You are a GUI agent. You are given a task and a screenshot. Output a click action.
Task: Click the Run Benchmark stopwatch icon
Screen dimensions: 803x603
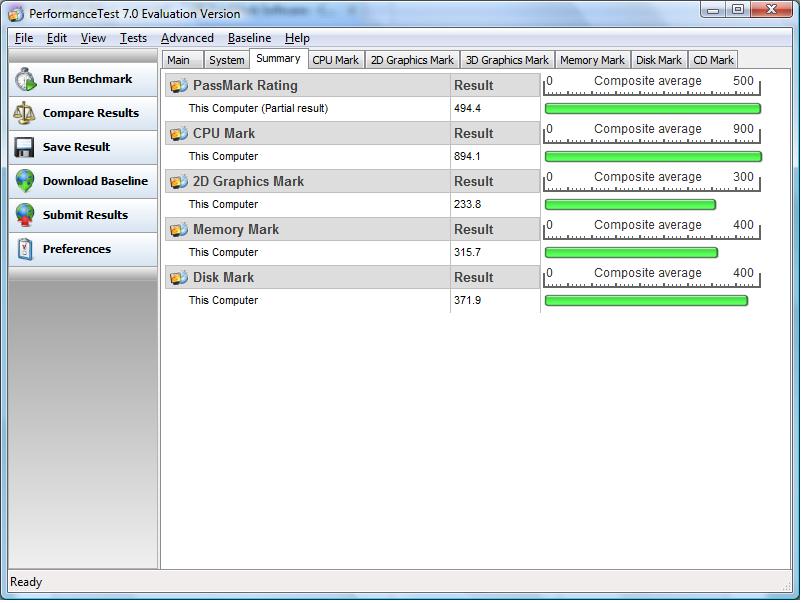coord(25,79)
